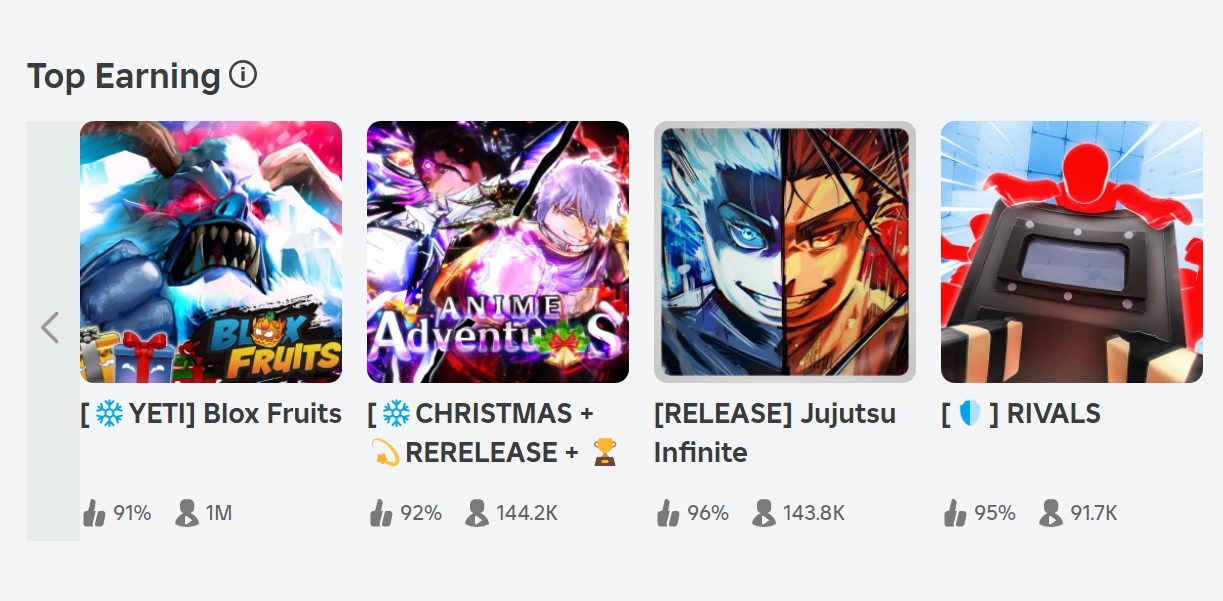Click the "[YETI] Blox Fruits" title
This screenshot has height=601, width=1223.
[211, 414]
